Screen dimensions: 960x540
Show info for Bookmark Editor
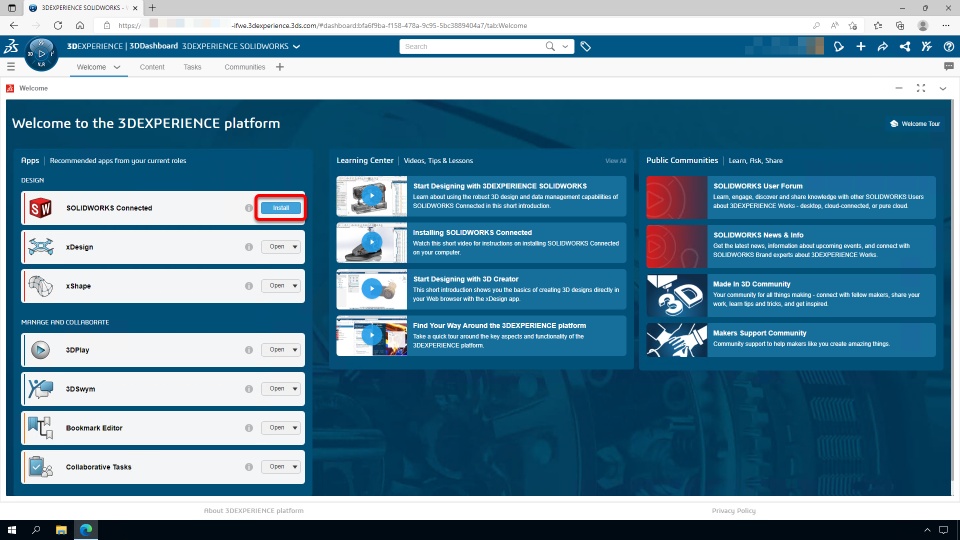click(x=249, y=428)
